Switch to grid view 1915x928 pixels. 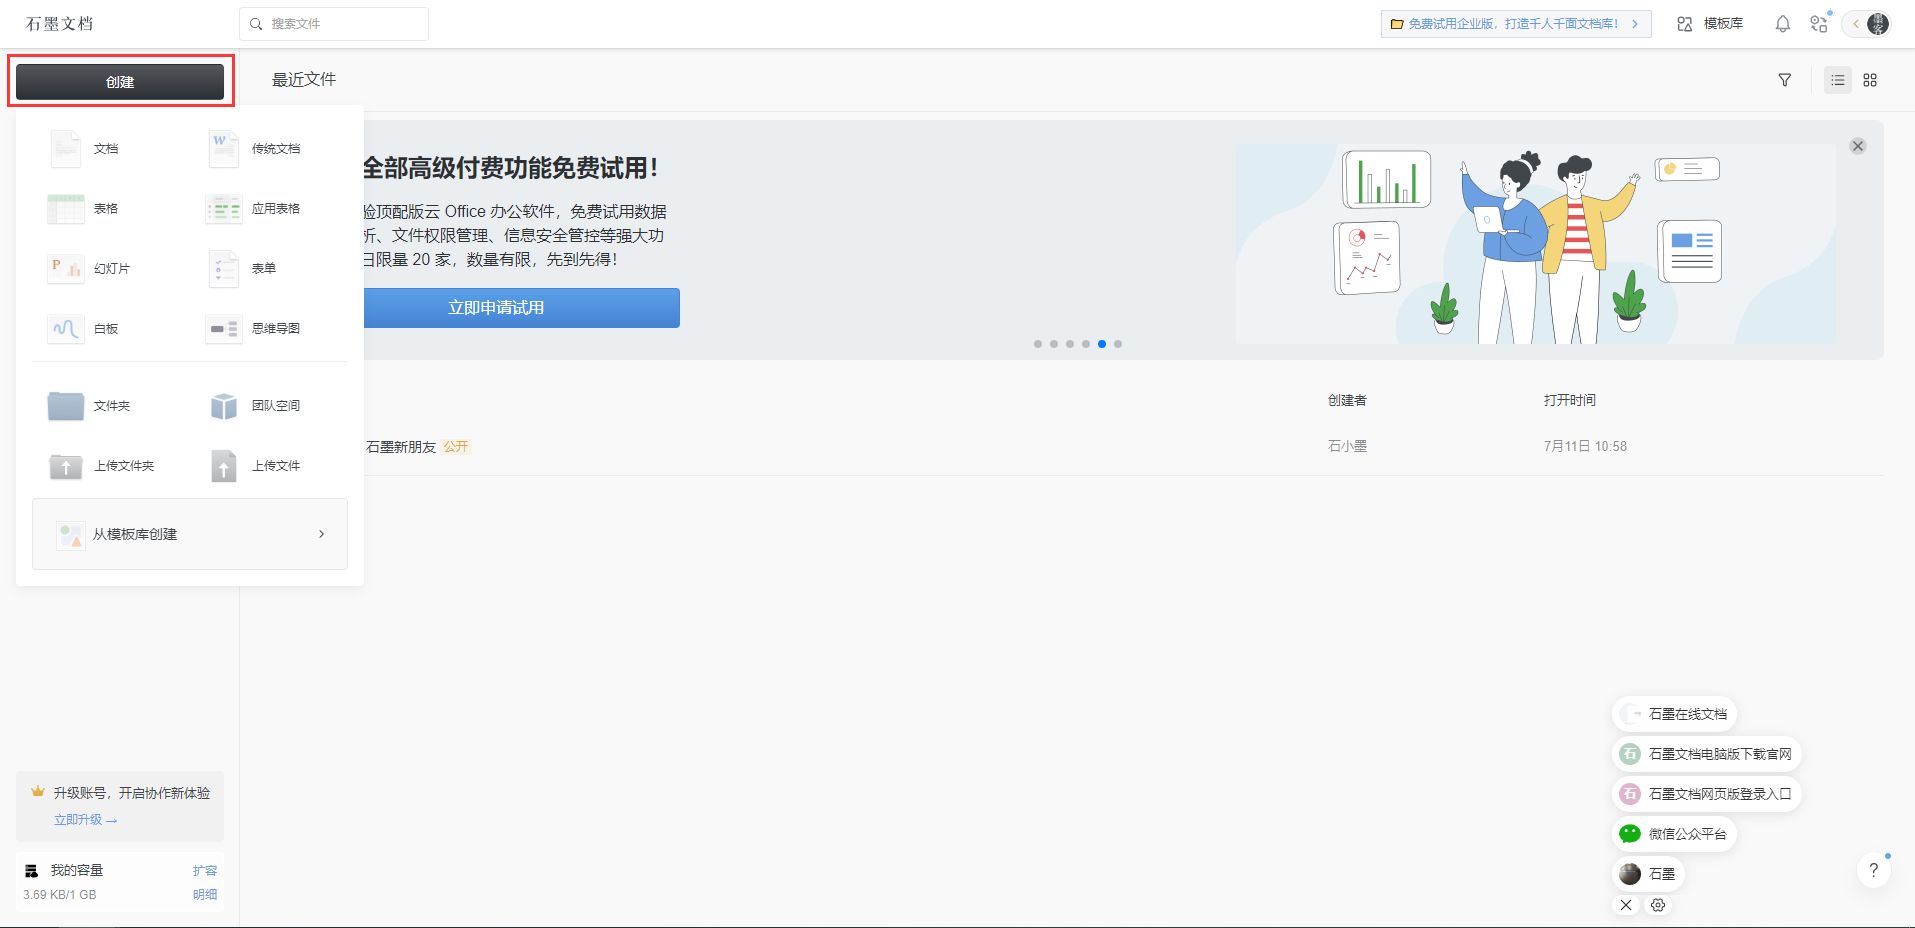(x=1870, y=80)
